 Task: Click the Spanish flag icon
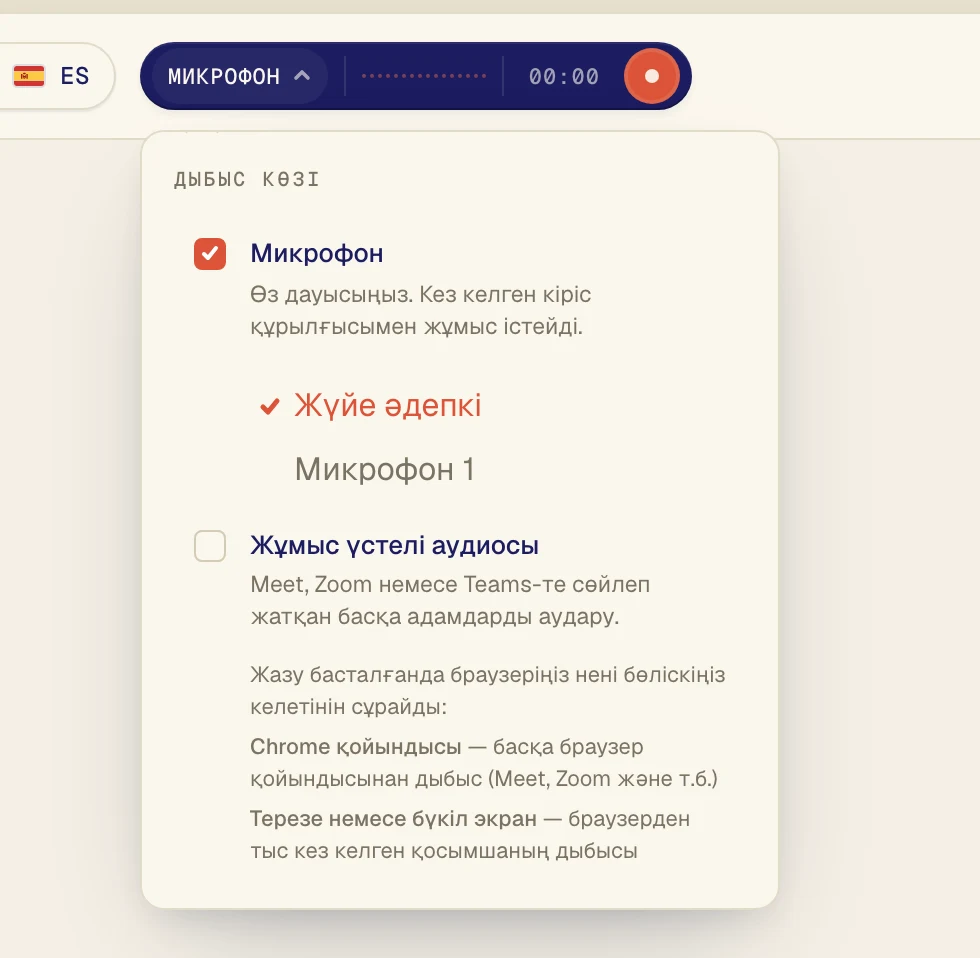pyautogui.click(x=29, y=76)
